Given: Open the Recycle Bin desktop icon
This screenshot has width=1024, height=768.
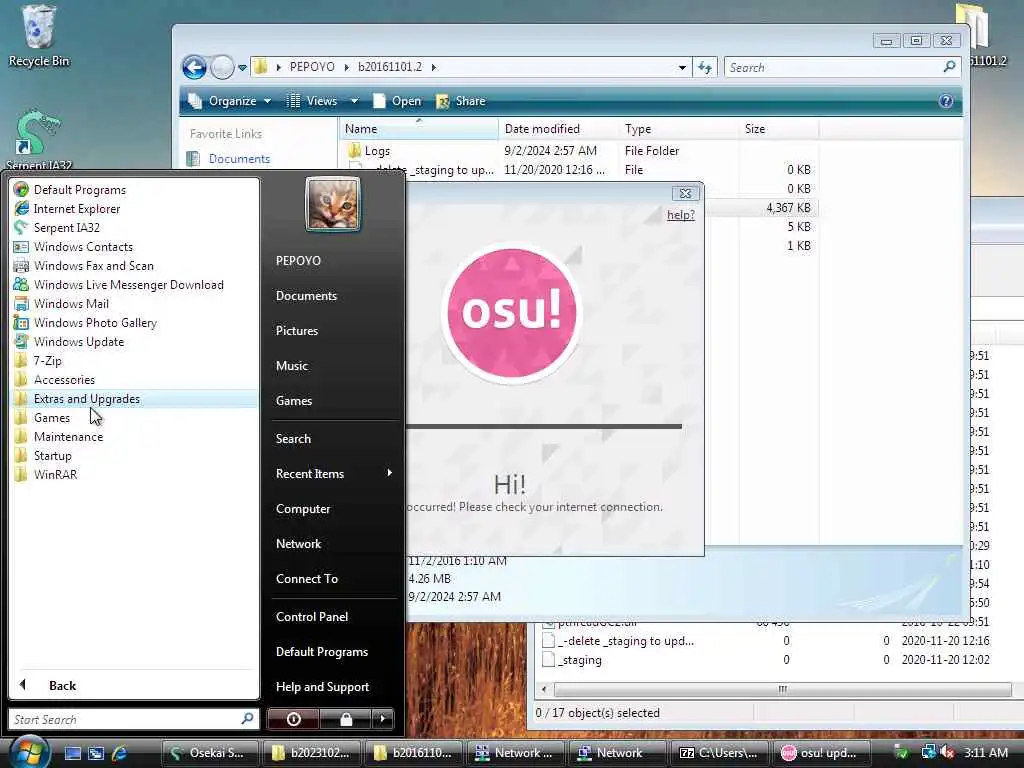Looking at the screenshot, I should point(38,35).
